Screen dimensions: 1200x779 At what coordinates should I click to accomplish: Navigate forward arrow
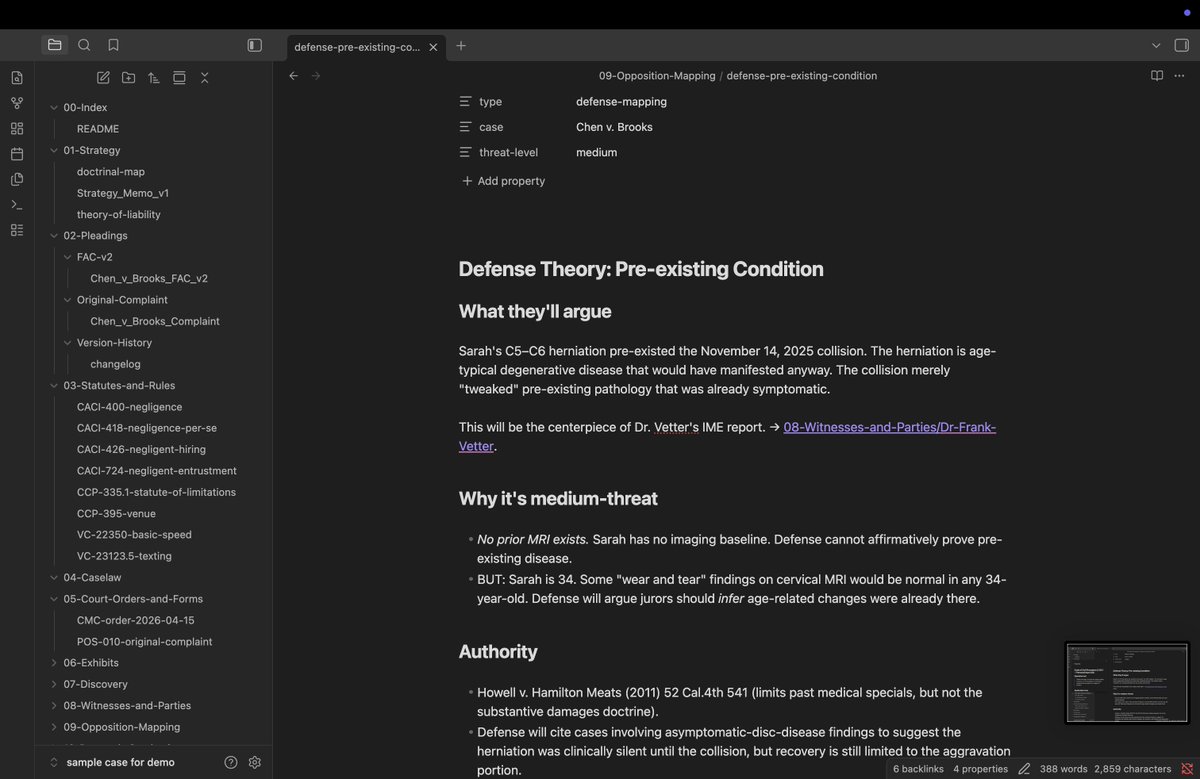316,76
